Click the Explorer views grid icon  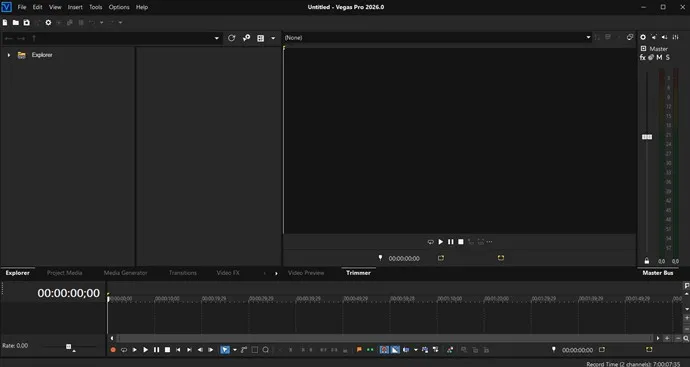click(261, 38)
